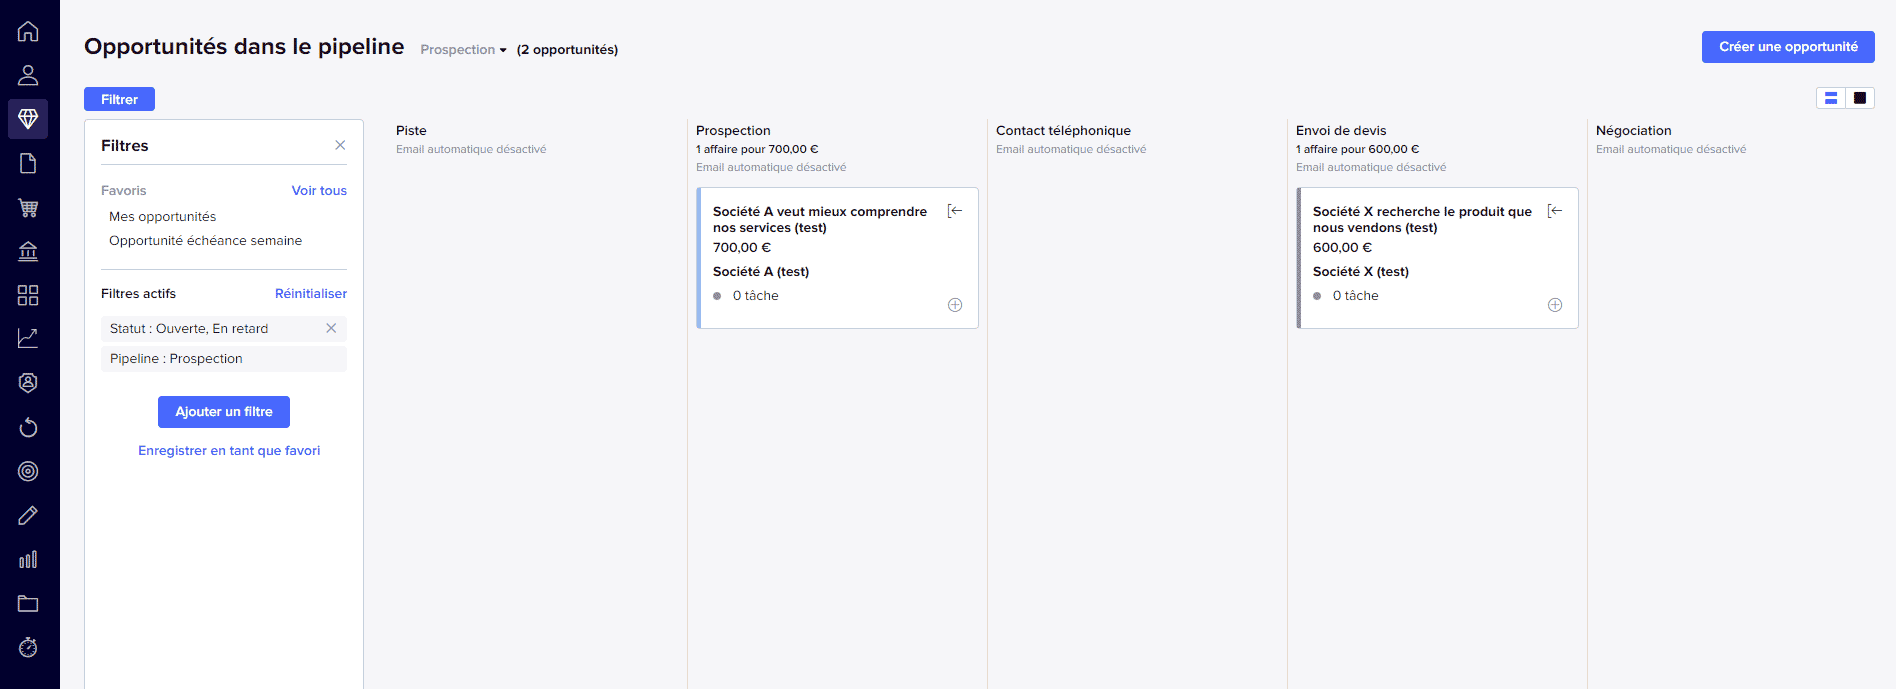The width and height of the screenshot is (1896, 689).
Task: Switch to kanban board view toggle
Action: click(x=1860, y=98)
